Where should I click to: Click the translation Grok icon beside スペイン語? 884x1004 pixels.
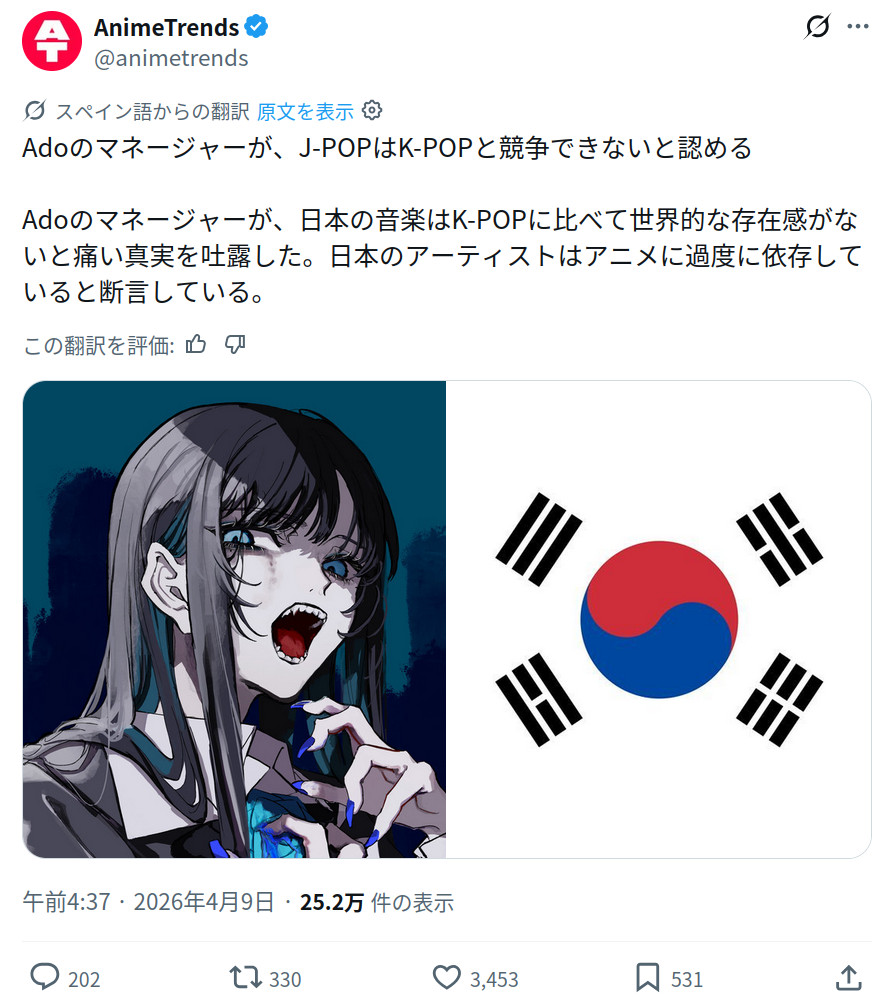tap(35, 111)
